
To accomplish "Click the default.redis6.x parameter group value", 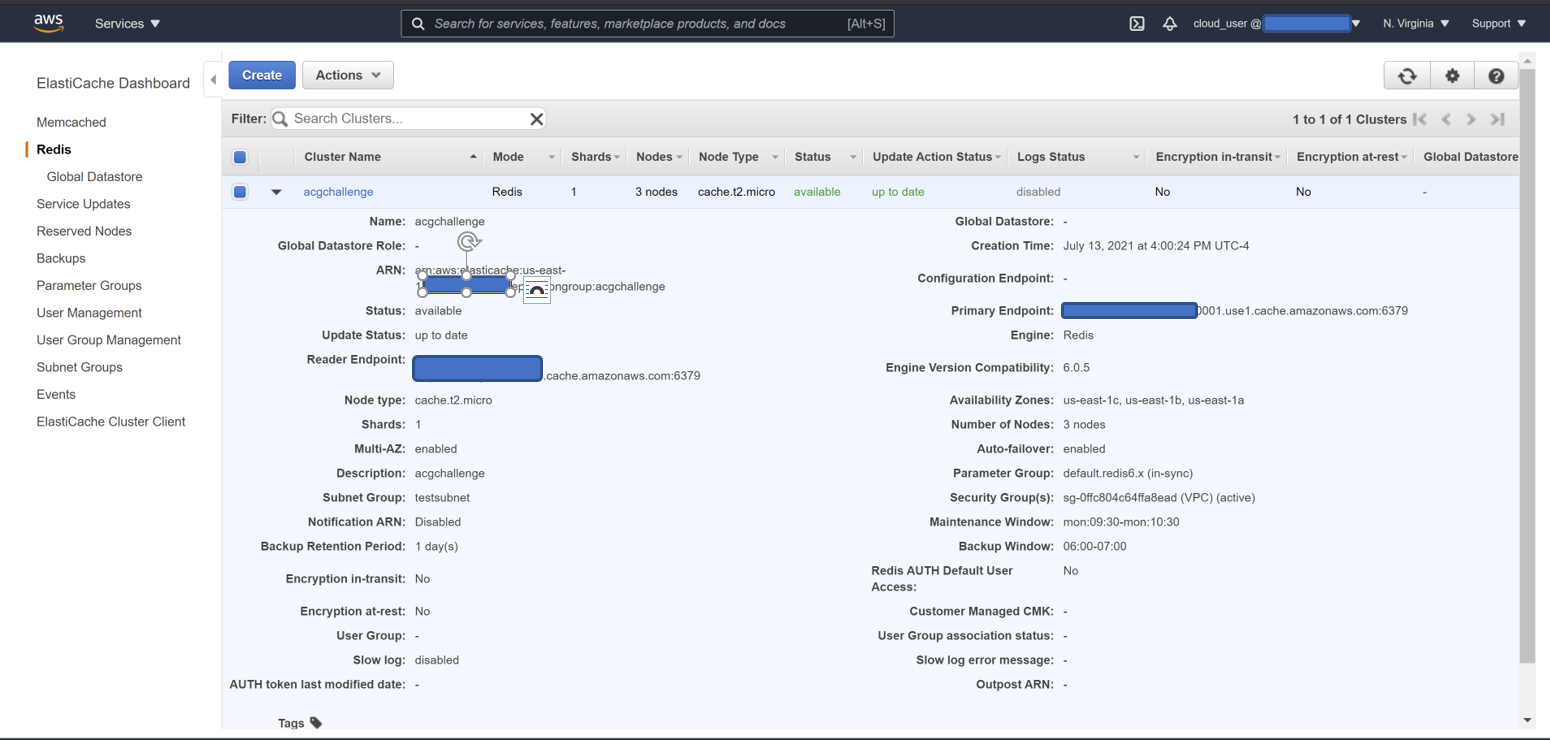I will click(x=1128, y=474).
